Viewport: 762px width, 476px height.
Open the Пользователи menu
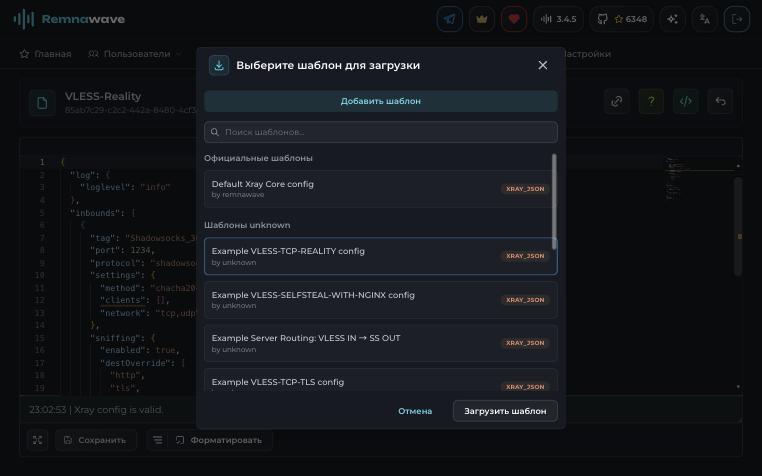tap(135, 54)
